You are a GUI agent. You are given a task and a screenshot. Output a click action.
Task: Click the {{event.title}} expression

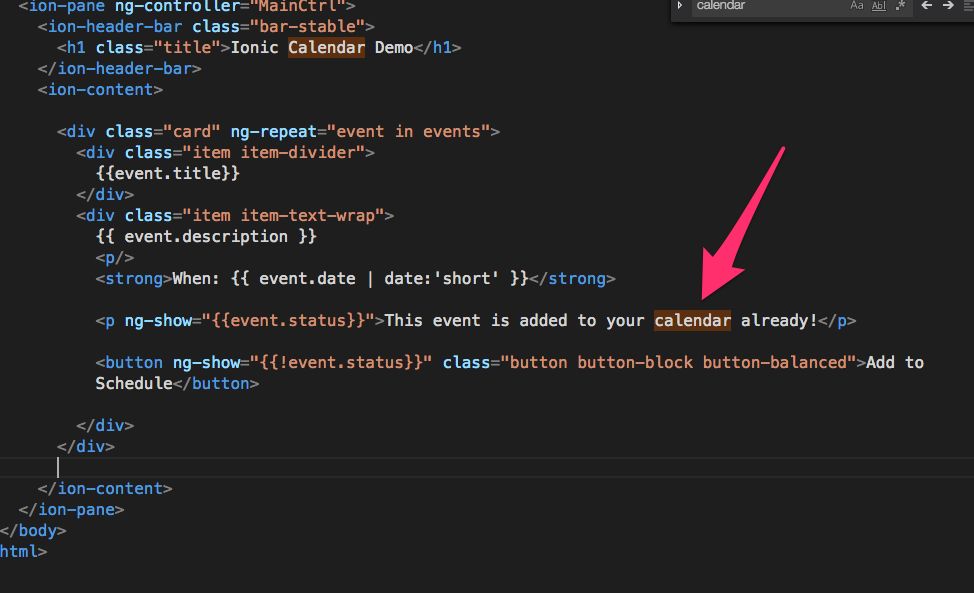coord(167,173)
